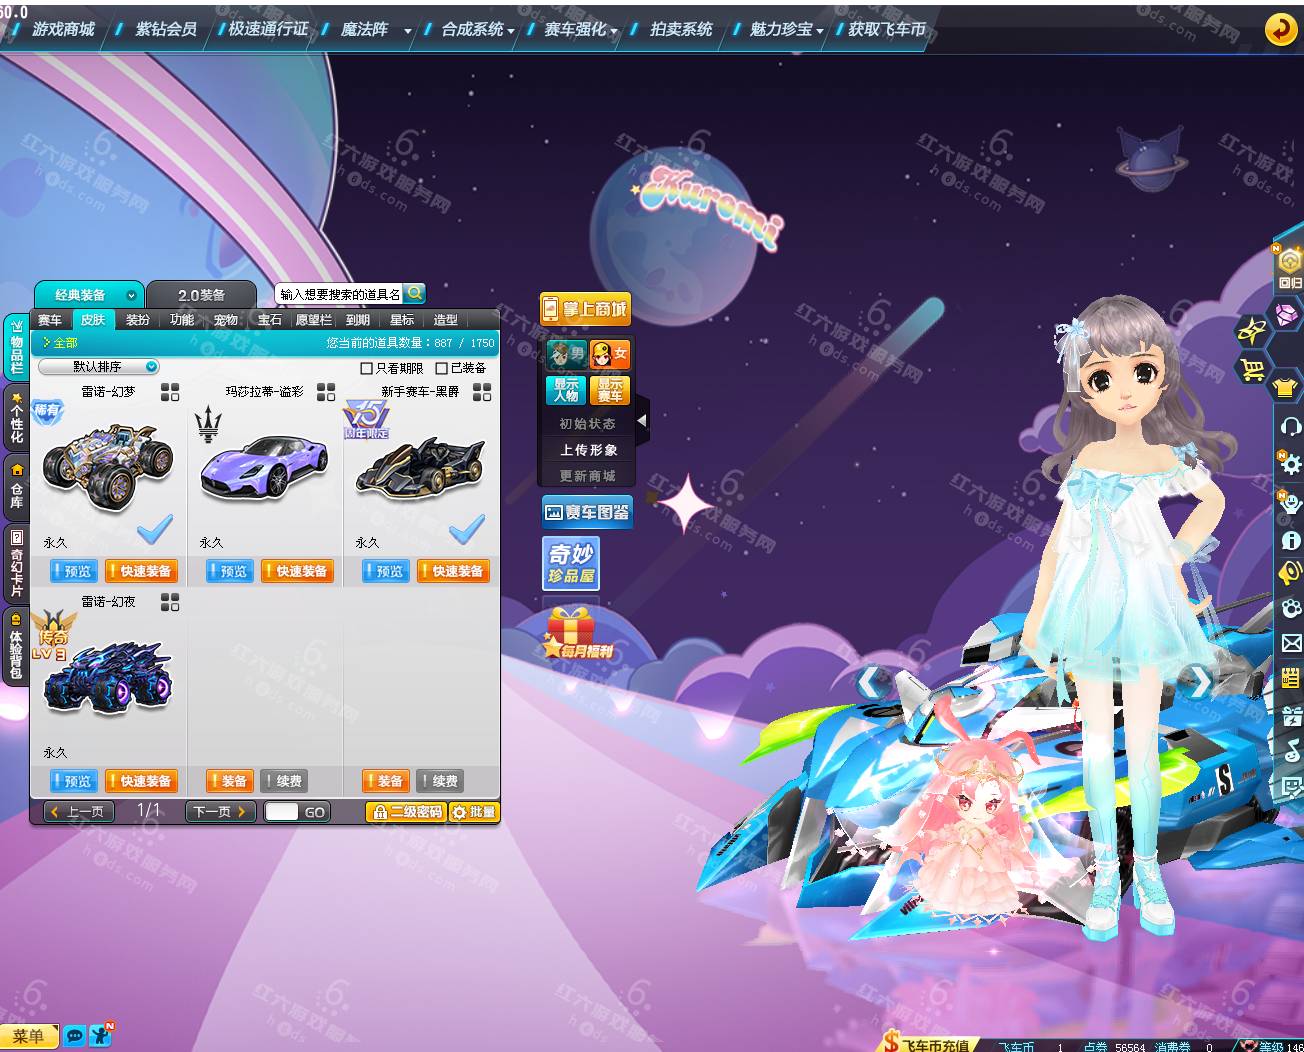Click the blue figure icon next to chat

[x=101, y=1035]
